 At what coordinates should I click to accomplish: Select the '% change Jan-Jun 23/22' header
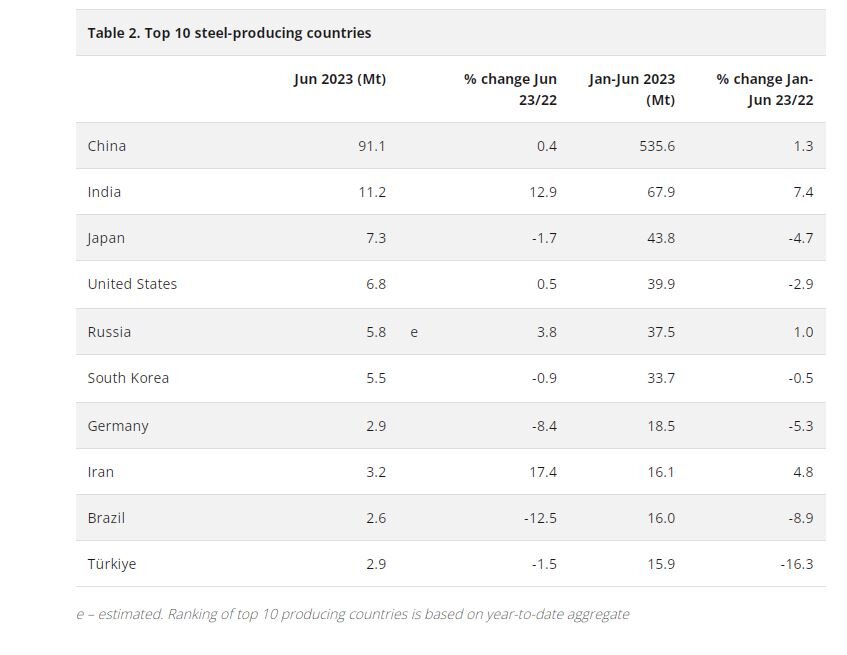(764, 89)
